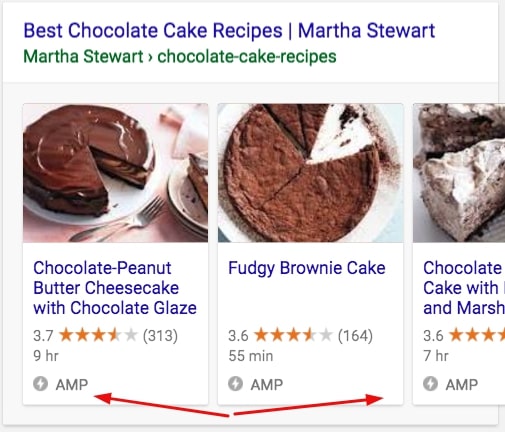Click star rating on third recipe card

(x=477, y=335)
